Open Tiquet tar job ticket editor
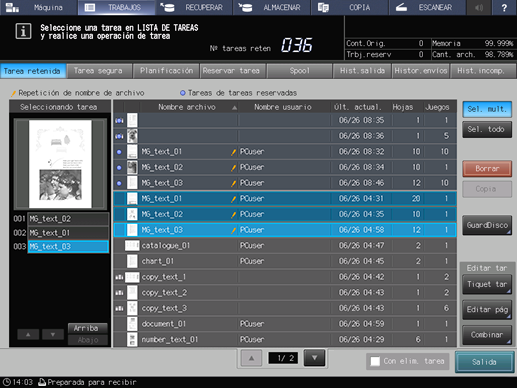The width and height of the screenshot is (517, 388). [487, 285]
